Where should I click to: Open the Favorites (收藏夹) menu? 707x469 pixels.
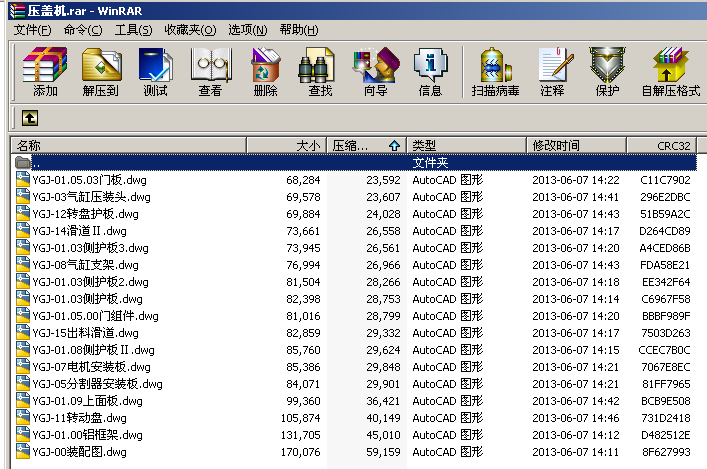pos(190,30)
